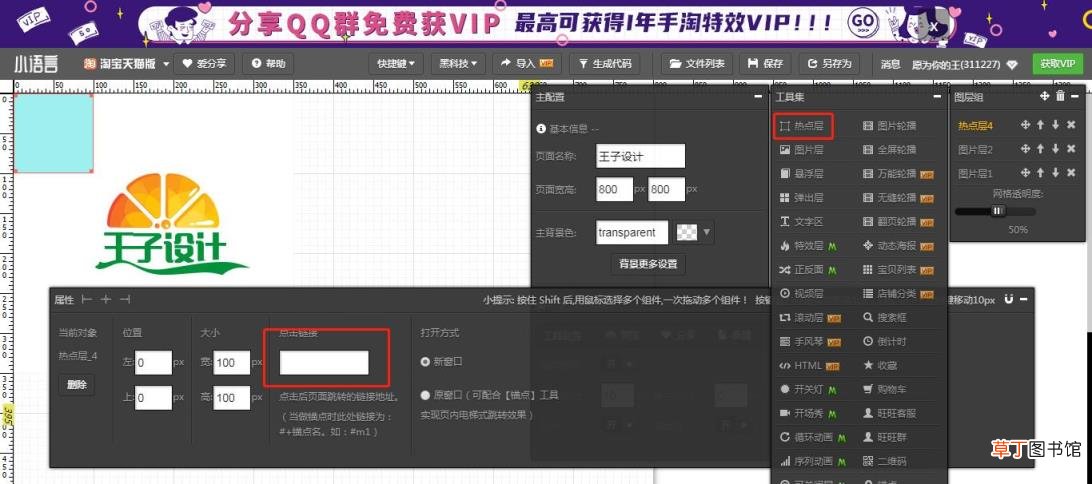The height and width of the screenshot is (484, 1092).
Task: Click 生成代码 generate code button
Action: click(x=604, y=63)
